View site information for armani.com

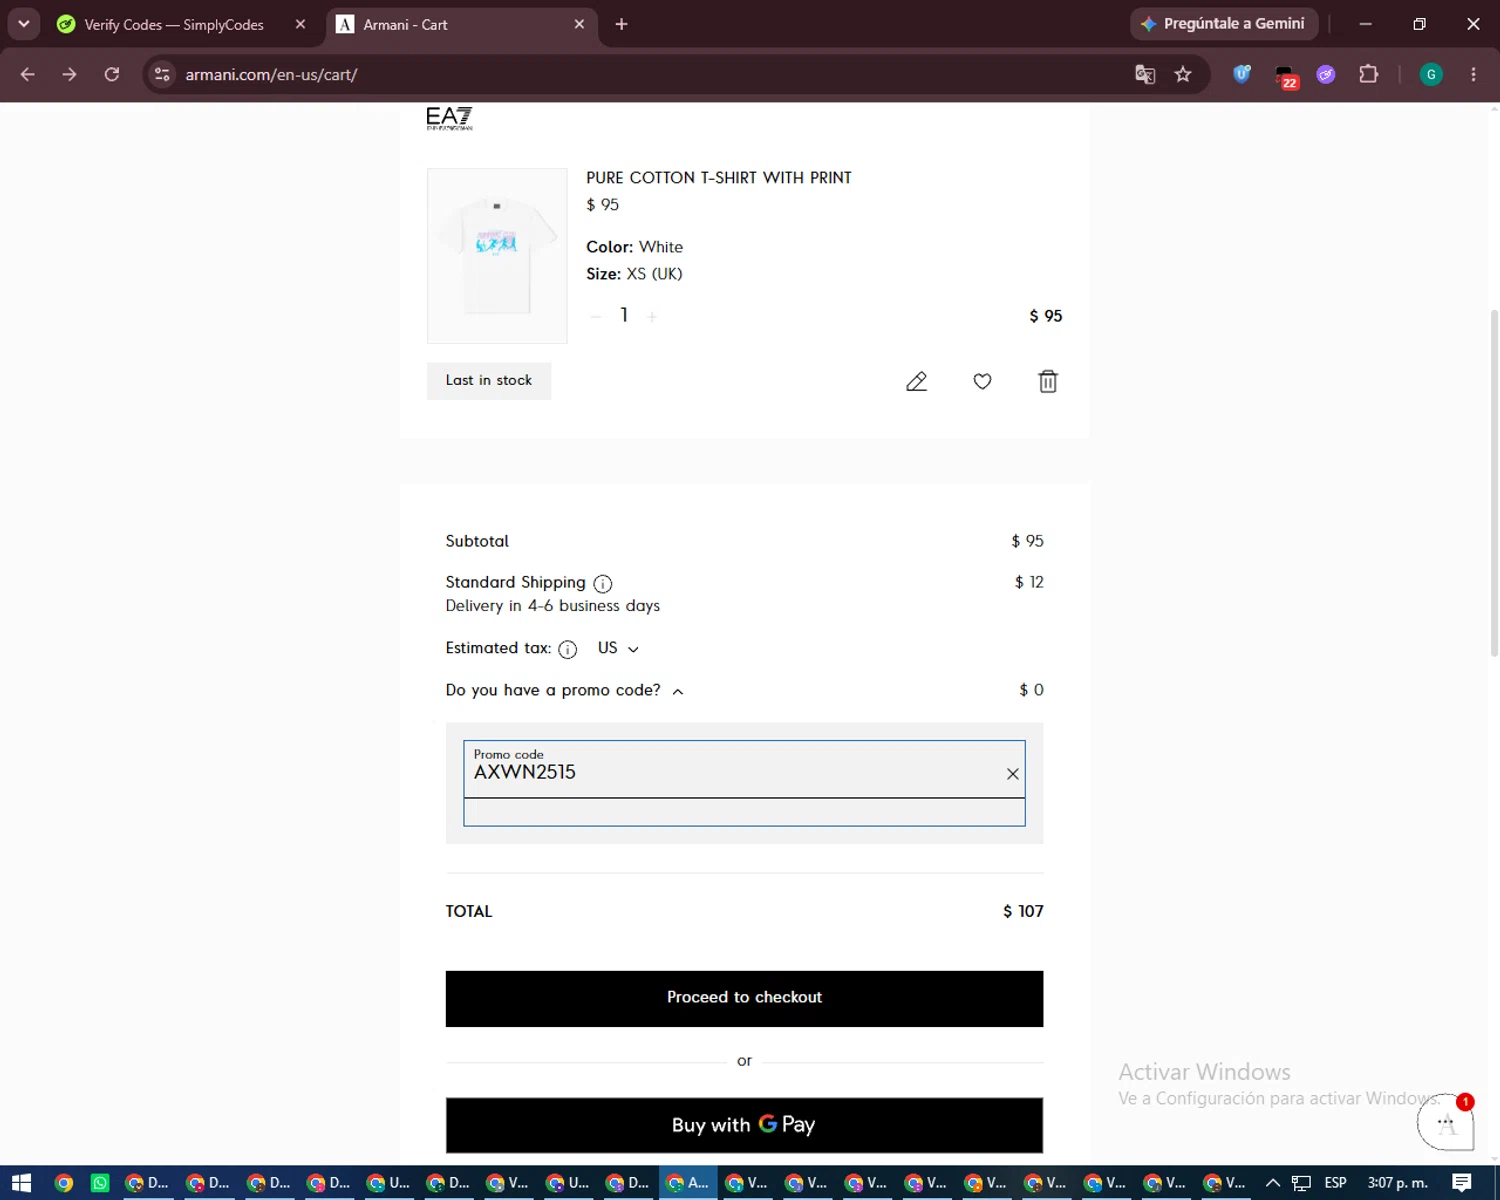(162, 74)
